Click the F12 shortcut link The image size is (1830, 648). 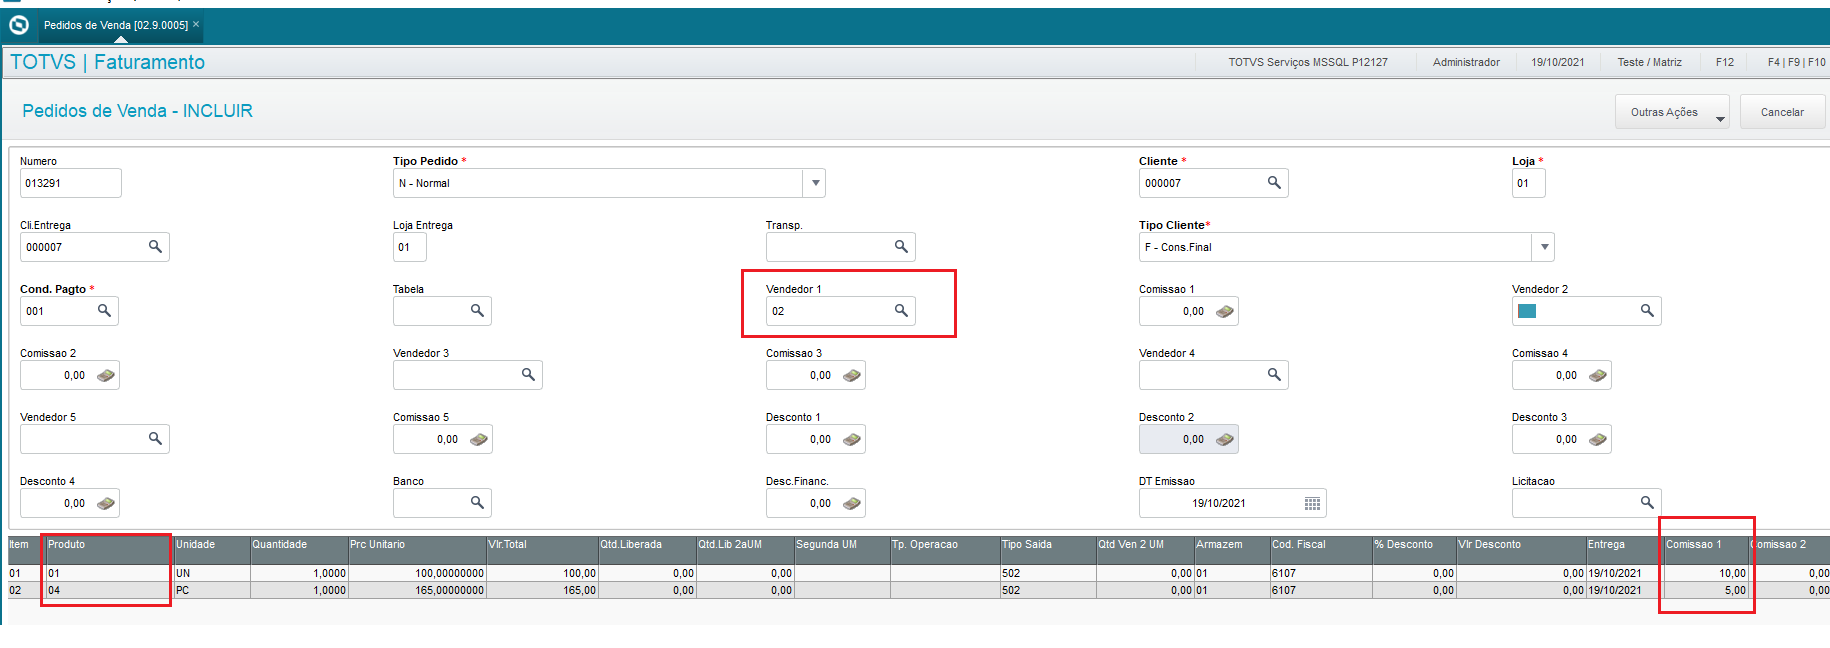(1725, 62)
